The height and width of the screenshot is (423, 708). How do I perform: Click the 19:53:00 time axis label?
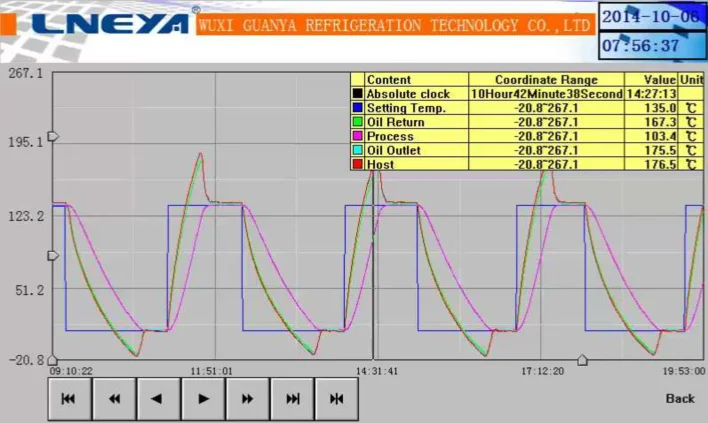click(x=684, y=371)
